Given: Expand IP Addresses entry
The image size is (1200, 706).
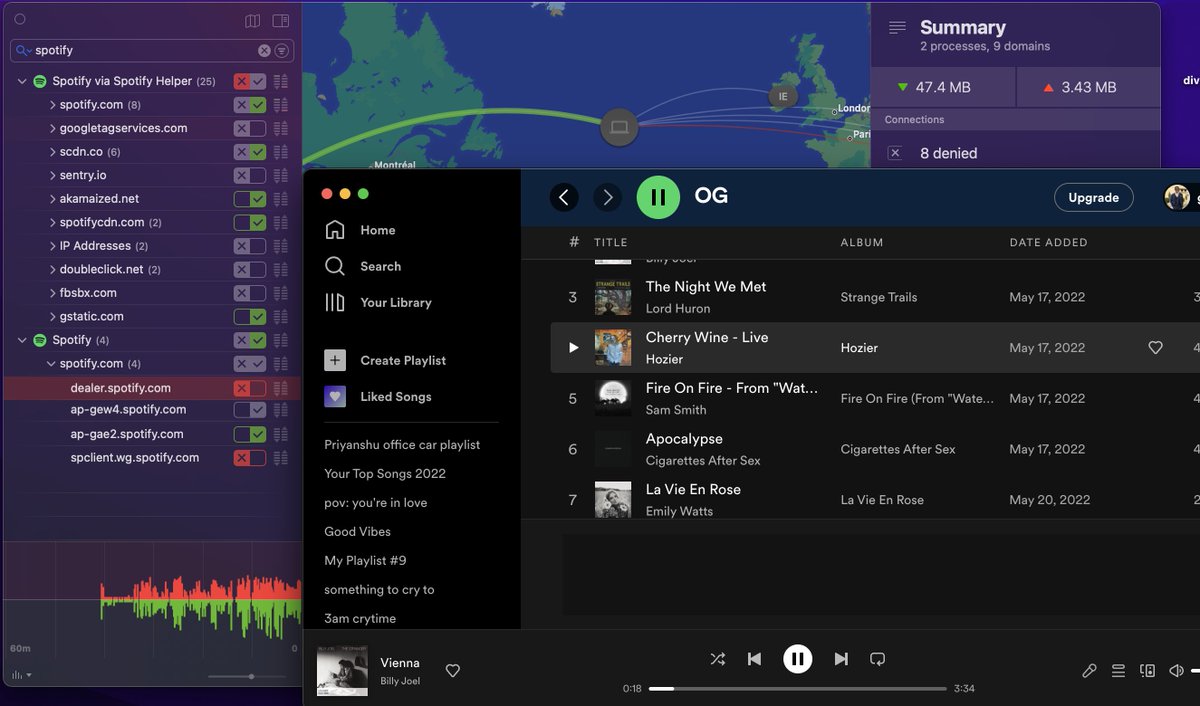Looking at the screenshot, I should tap(53, 246).
